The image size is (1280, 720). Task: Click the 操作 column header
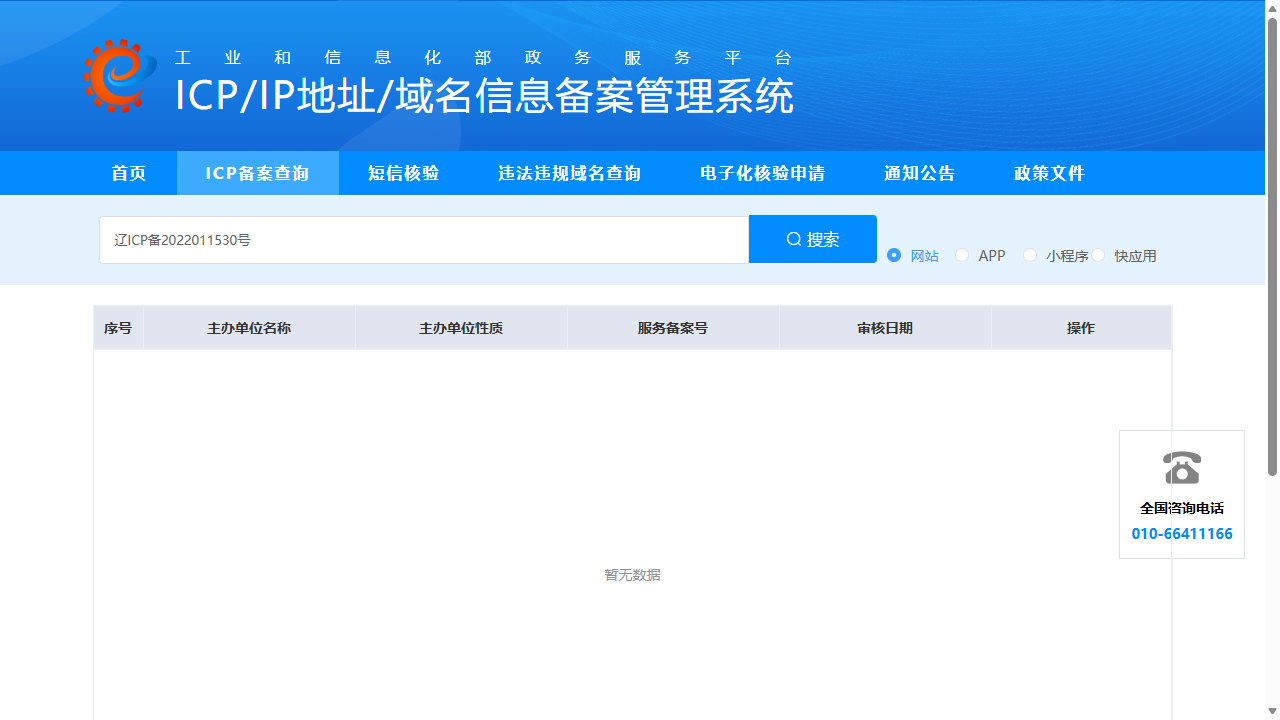(1081, 328)
